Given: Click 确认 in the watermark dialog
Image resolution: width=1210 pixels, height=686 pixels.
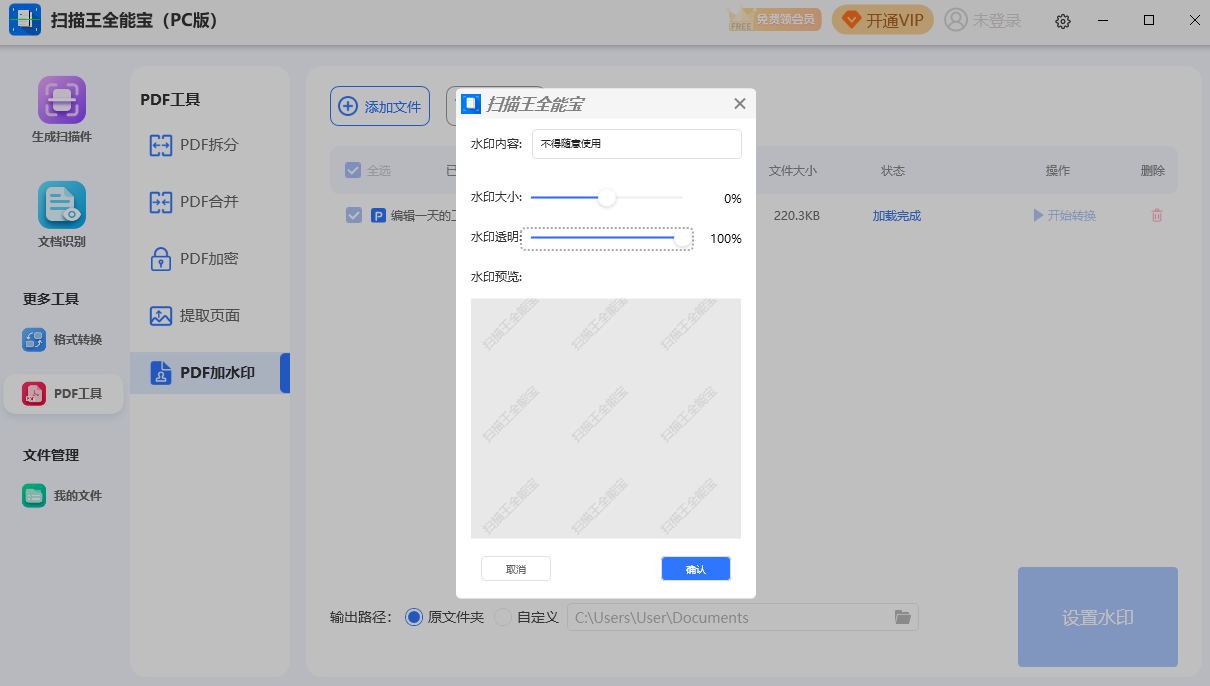Looking at the screenshot, I should click(x=696, y=569).
